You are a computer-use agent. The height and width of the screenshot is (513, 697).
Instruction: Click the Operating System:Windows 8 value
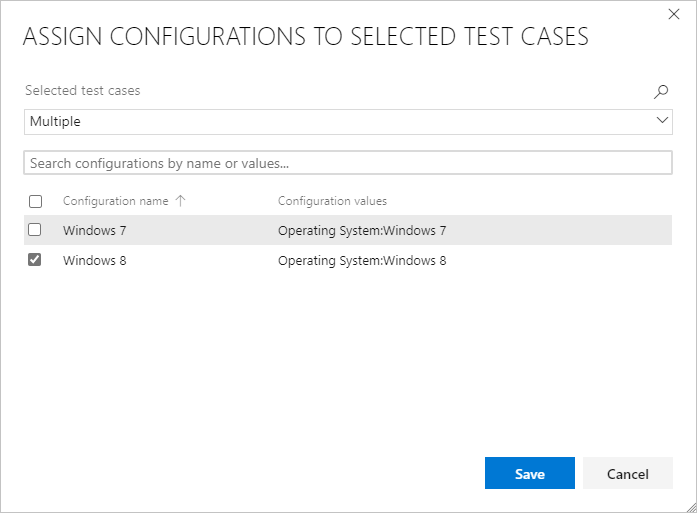click(x=361, y=261)
